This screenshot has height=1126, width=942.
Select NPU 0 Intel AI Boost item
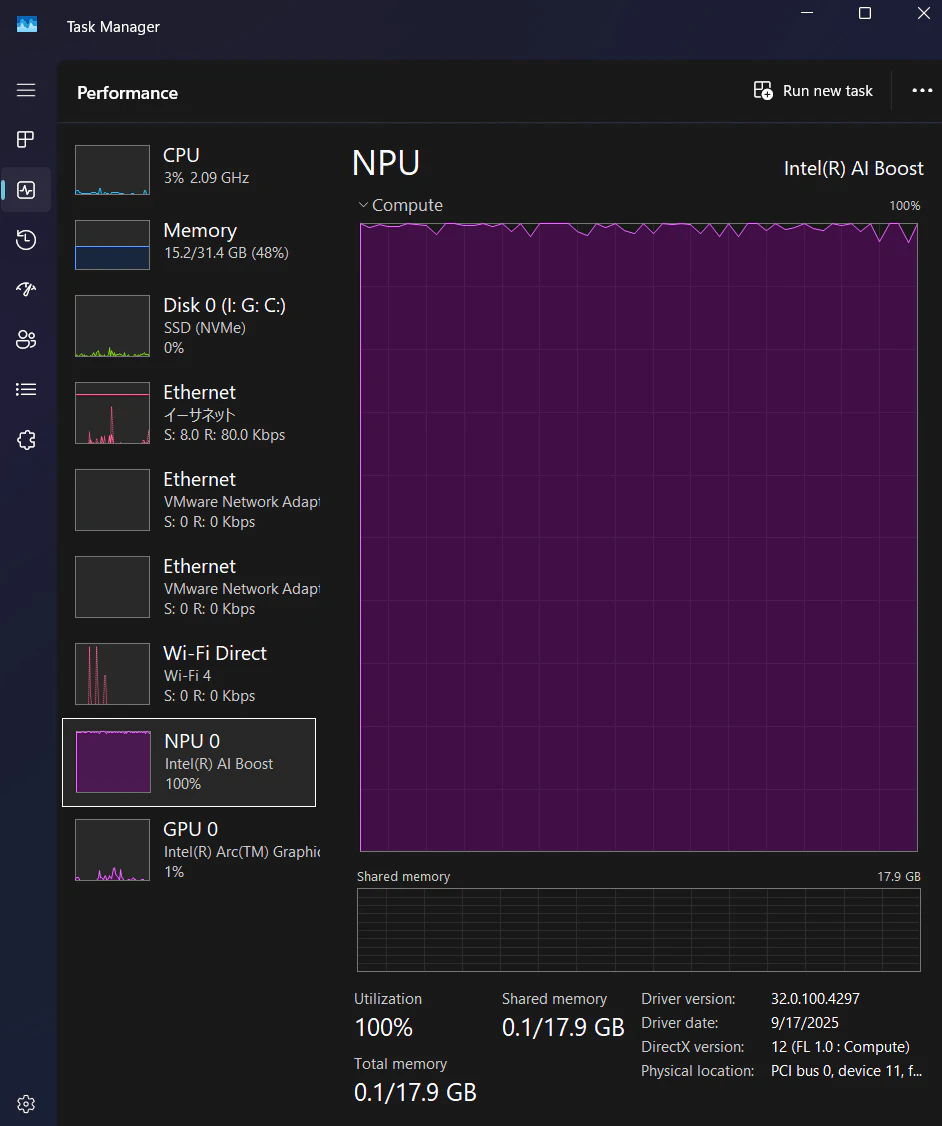pos(189,762)
